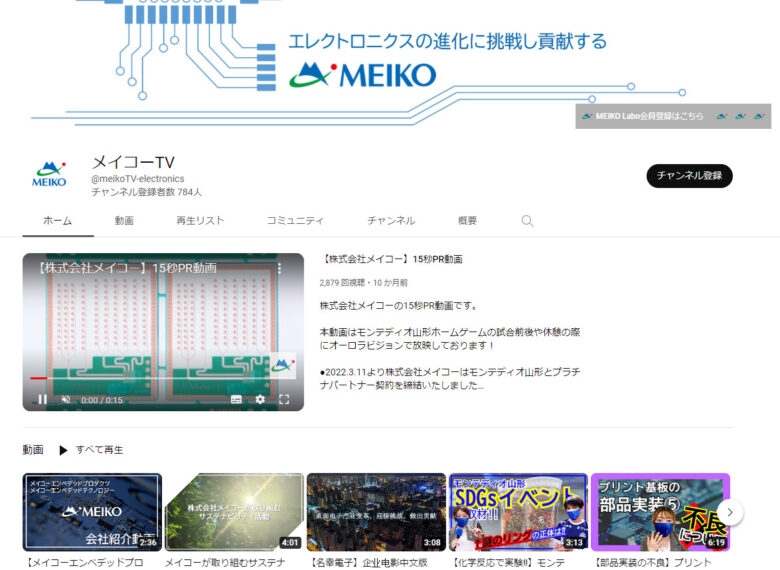Open the channel search magnifier icon
780x570 pixels.
click(527, 221)
